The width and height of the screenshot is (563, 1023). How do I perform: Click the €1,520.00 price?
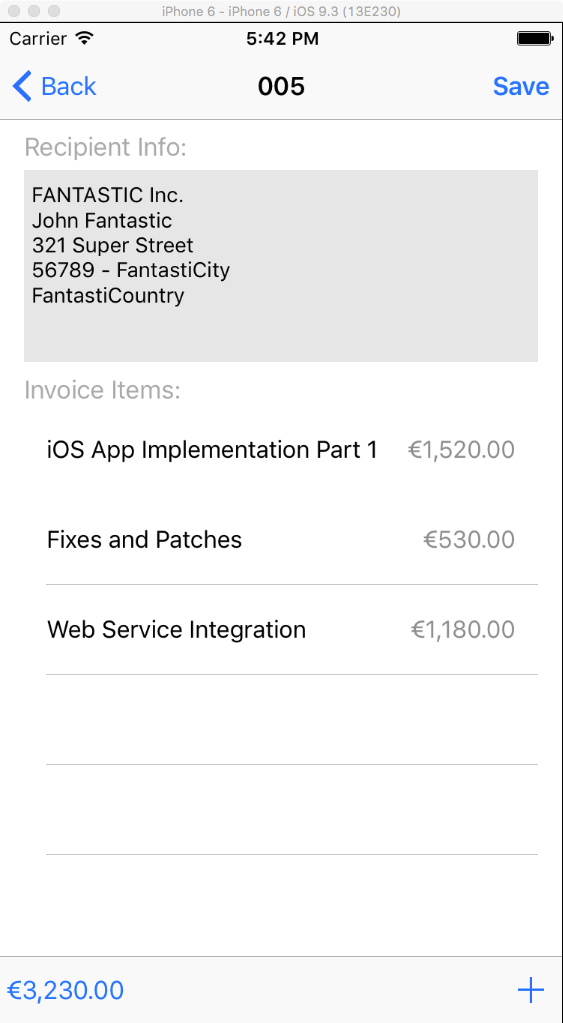[x=461, y=450]
